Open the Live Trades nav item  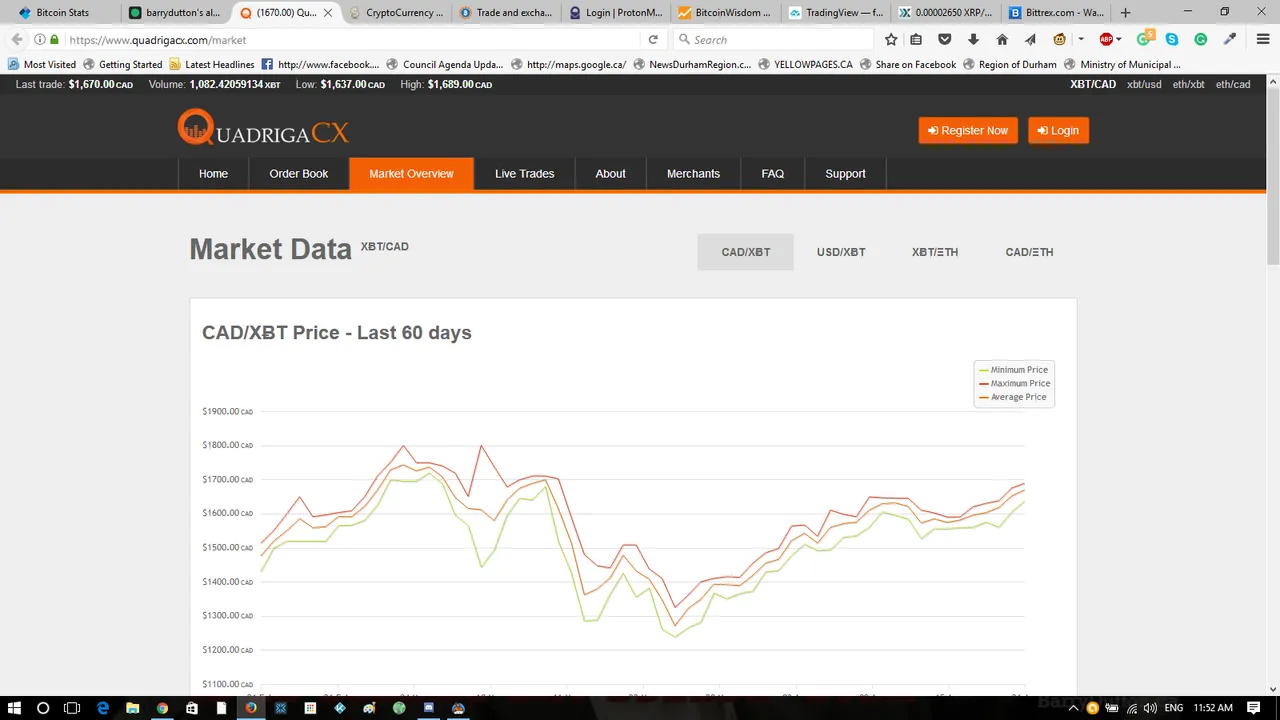tap(524, 174)
